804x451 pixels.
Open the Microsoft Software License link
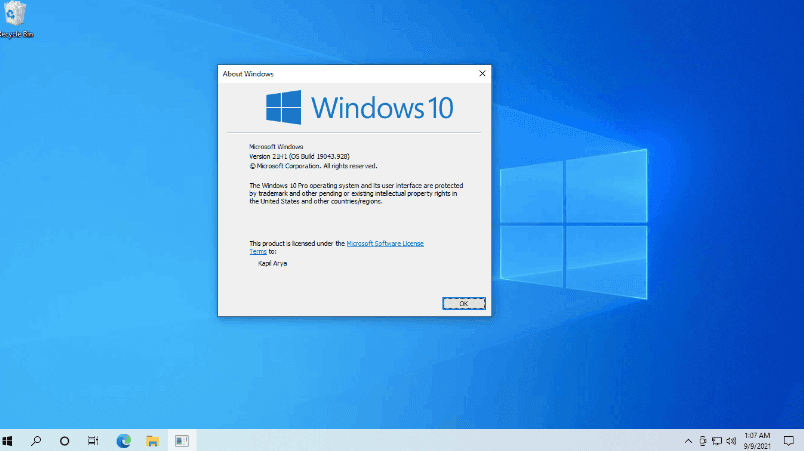point(385,243)
